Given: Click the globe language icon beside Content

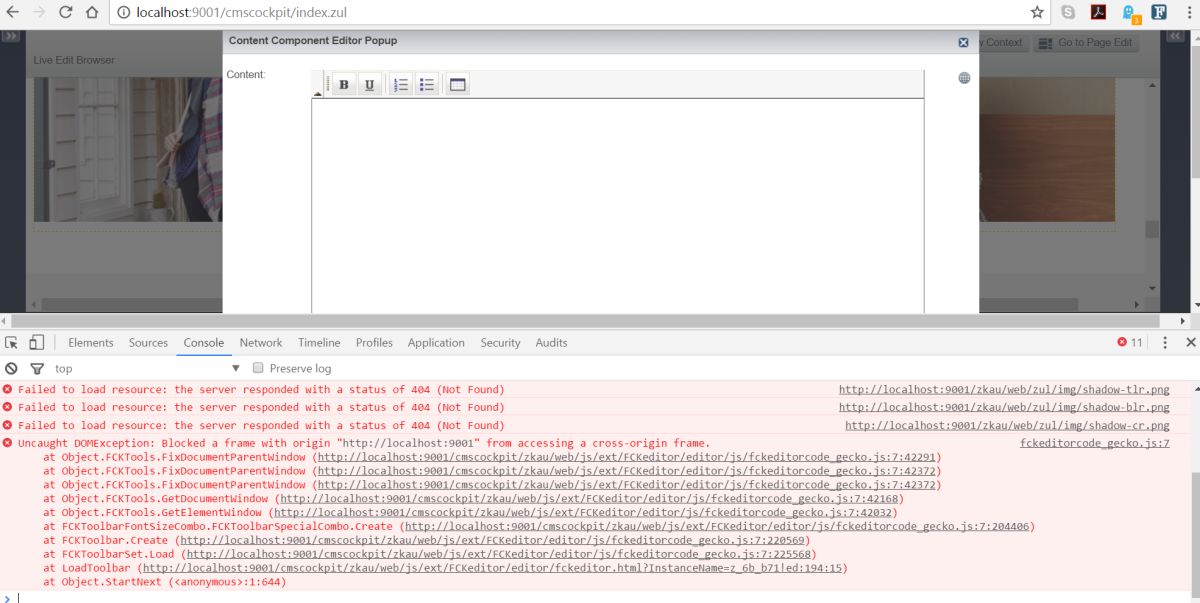Looking at the screenshot, I should [964, 78].
